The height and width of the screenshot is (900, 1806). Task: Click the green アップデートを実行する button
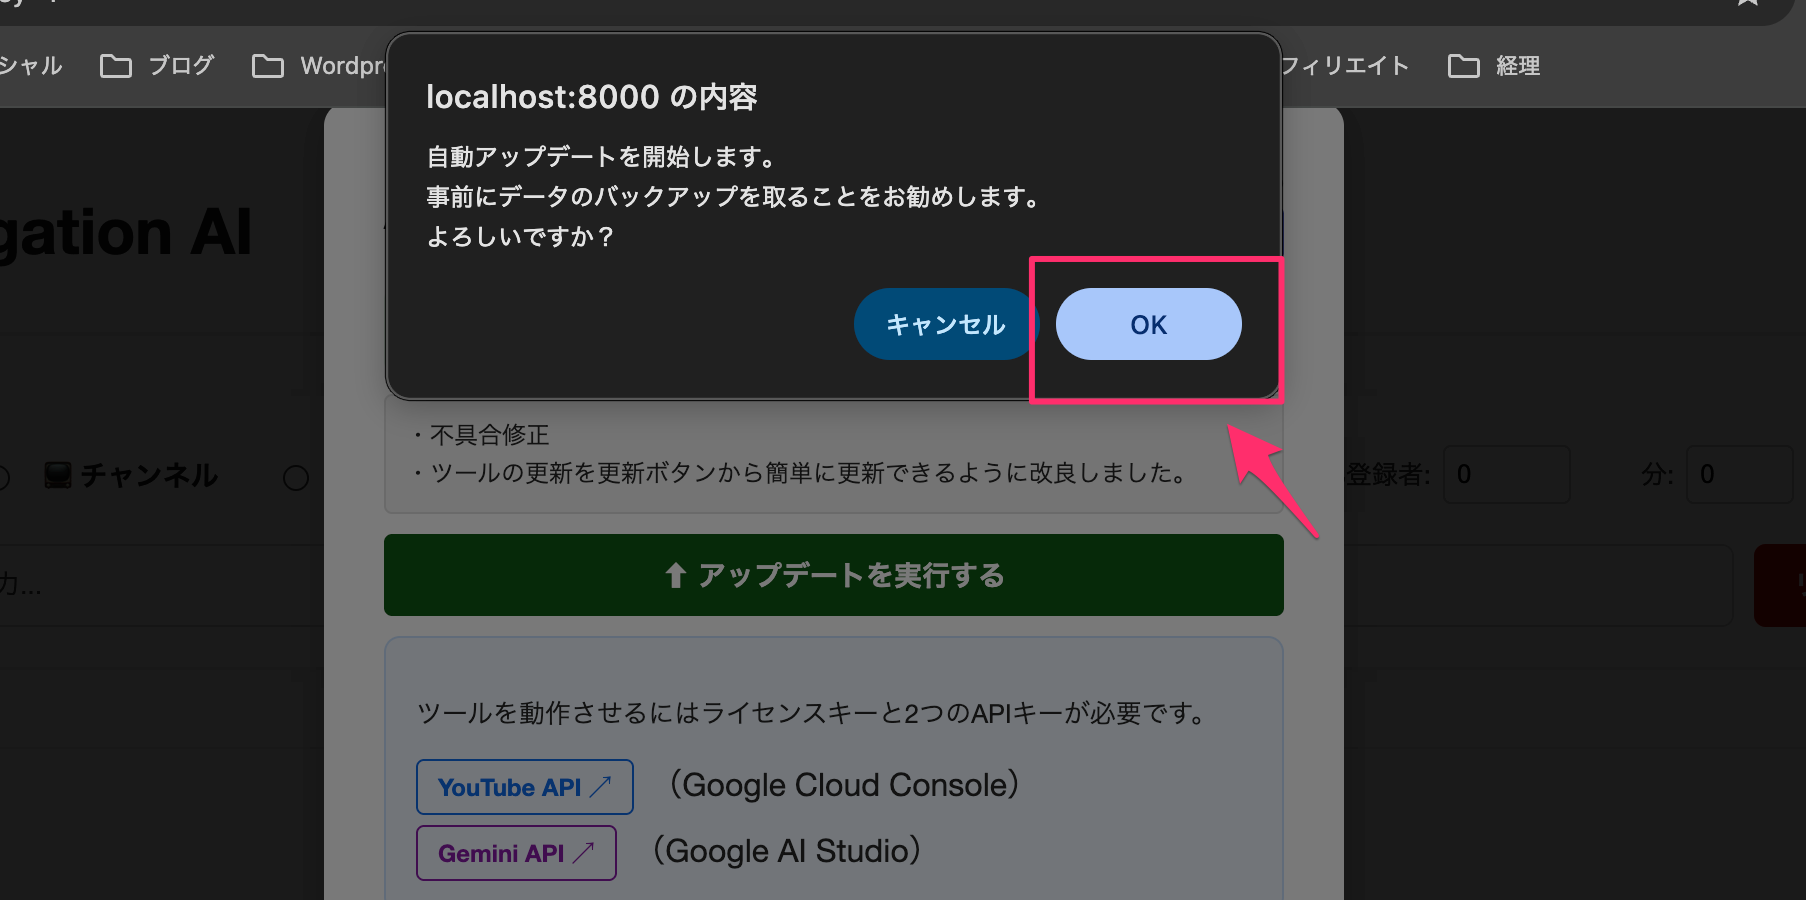834,575
